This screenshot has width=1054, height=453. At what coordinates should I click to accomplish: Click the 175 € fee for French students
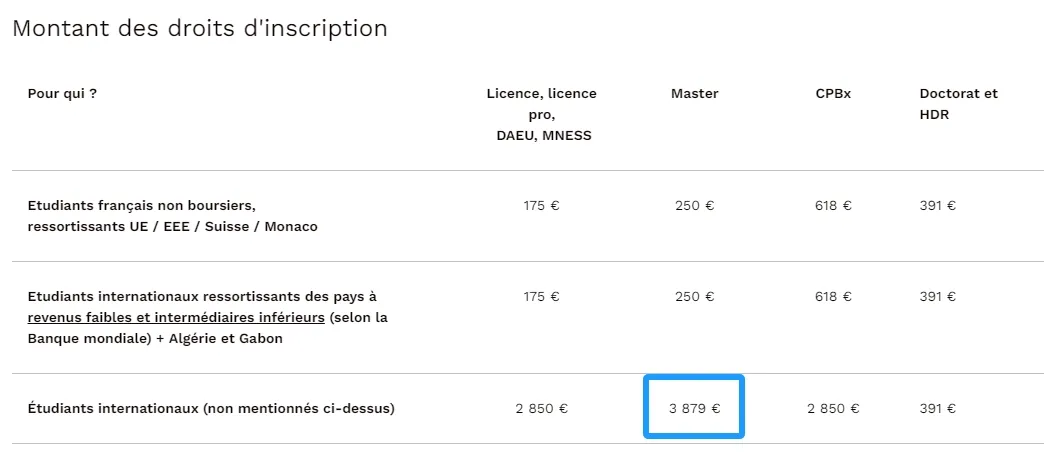point(542,206)
